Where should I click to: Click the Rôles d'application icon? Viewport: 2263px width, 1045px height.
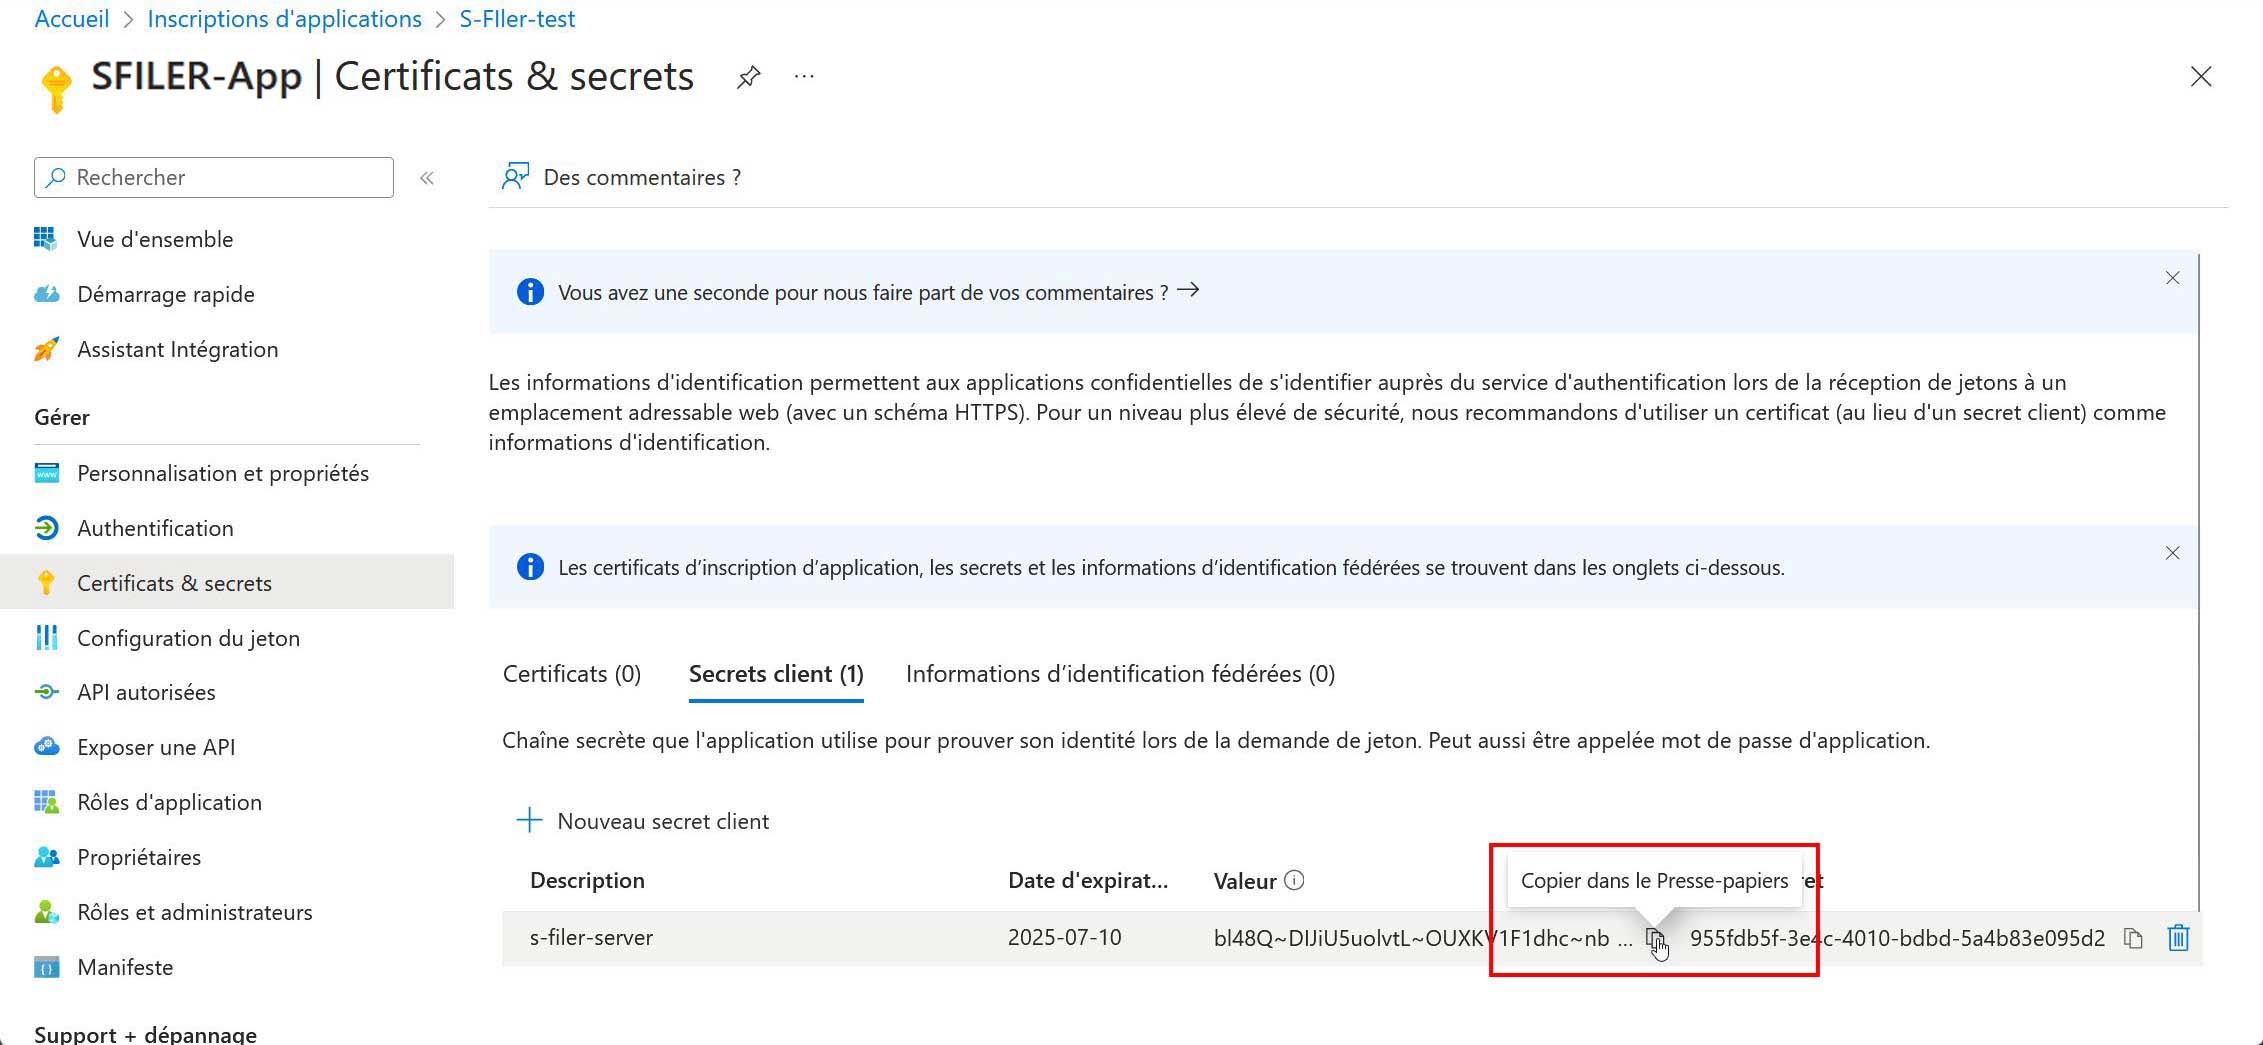(46, 802)
